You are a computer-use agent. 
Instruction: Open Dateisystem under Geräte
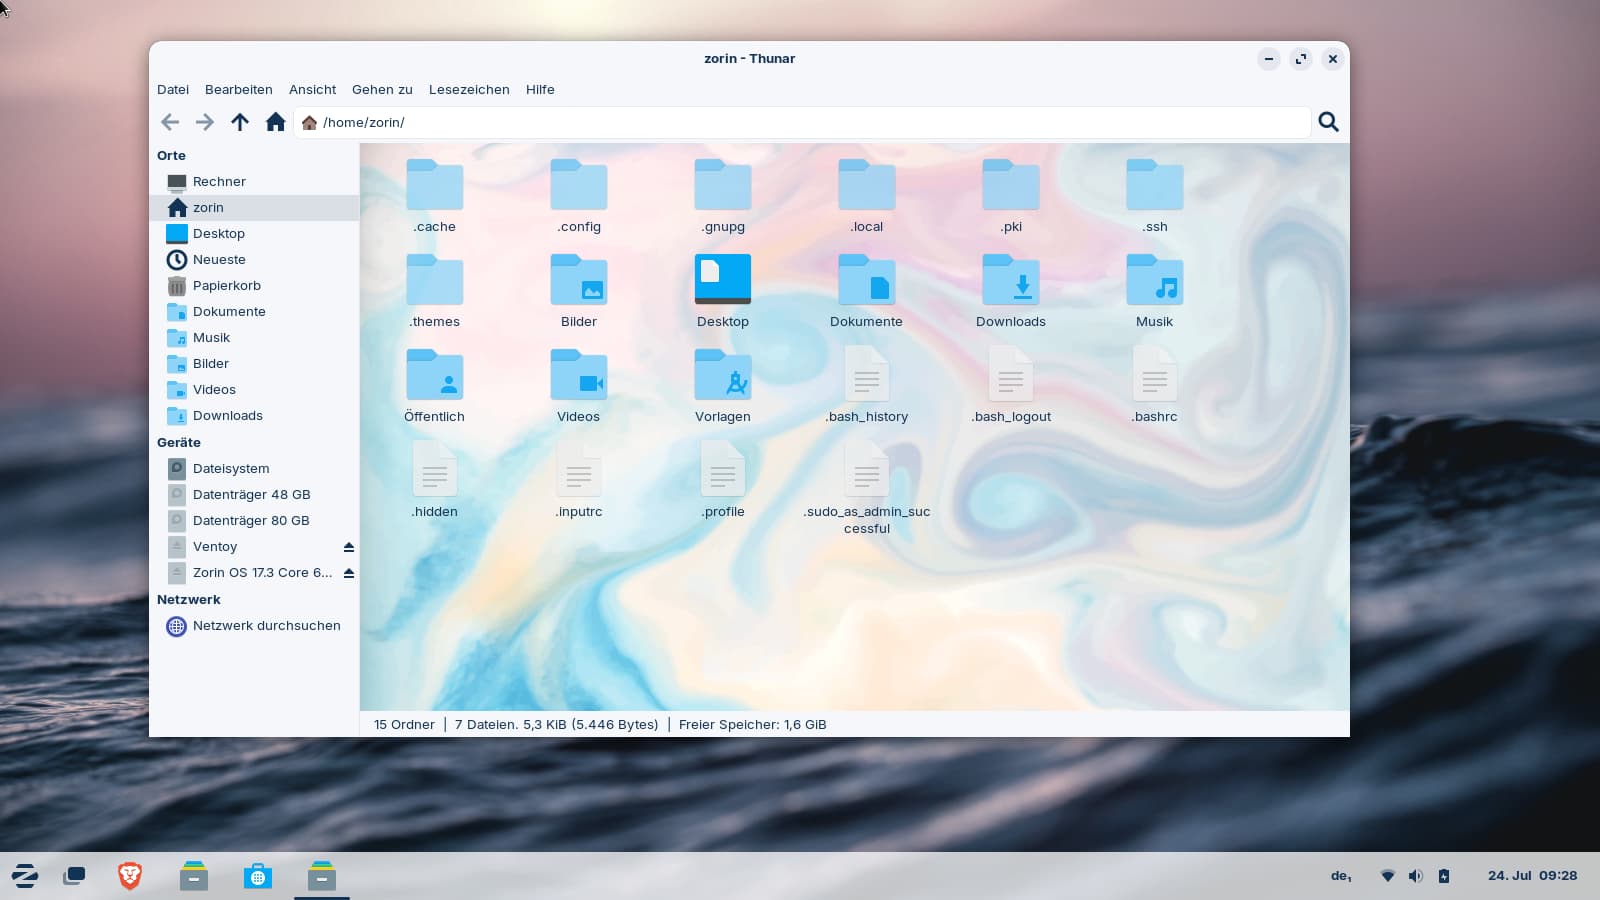(x=254, y=468)
